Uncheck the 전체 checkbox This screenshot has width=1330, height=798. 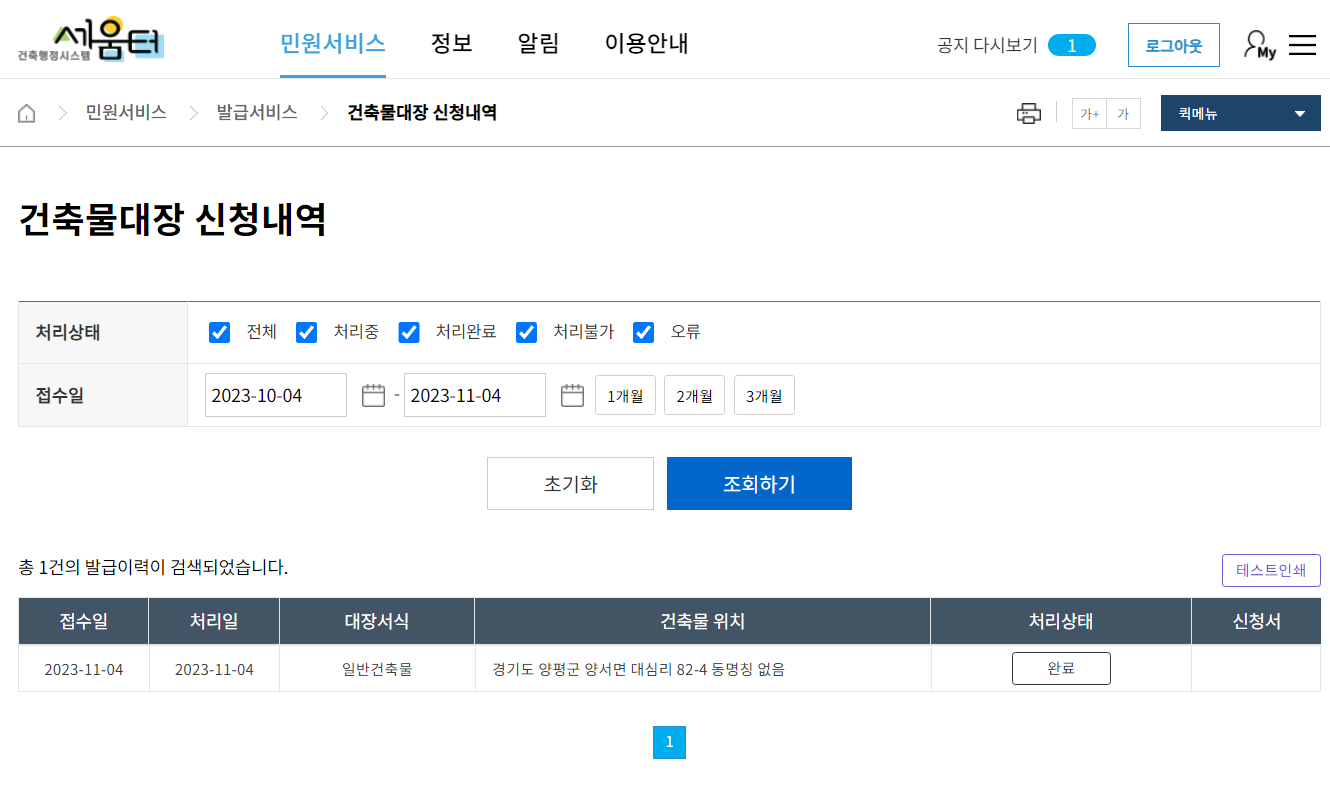(x=219, y=332)
